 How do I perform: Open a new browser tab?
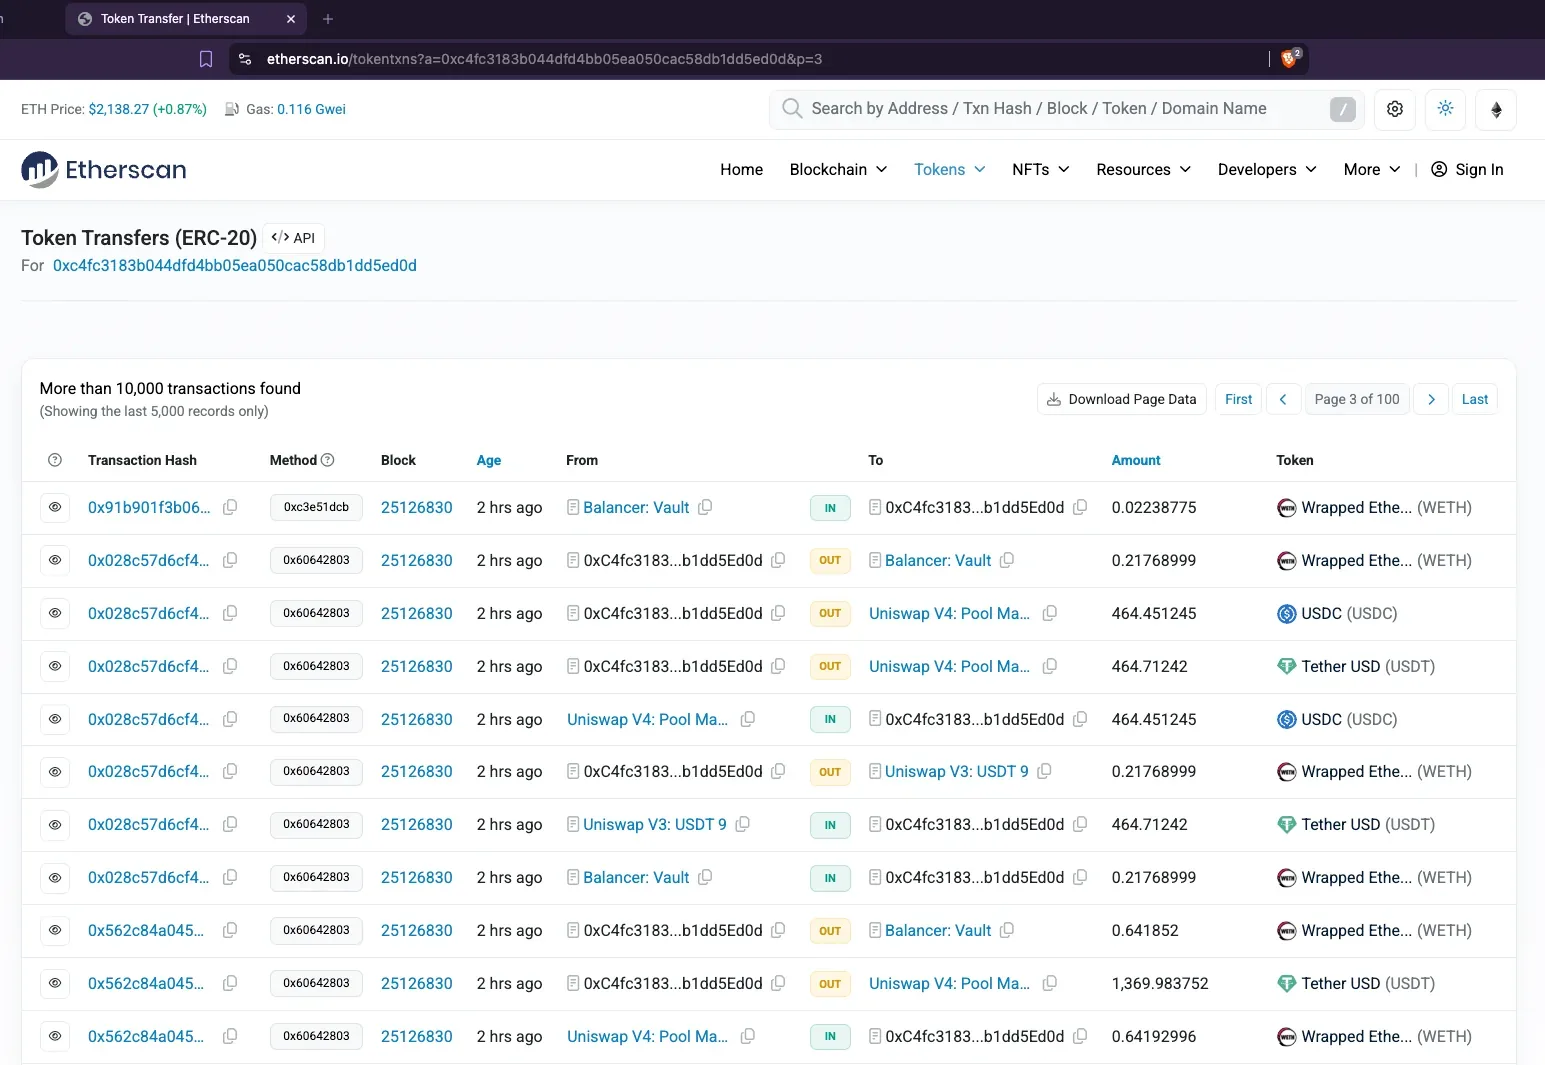(328, 19)
